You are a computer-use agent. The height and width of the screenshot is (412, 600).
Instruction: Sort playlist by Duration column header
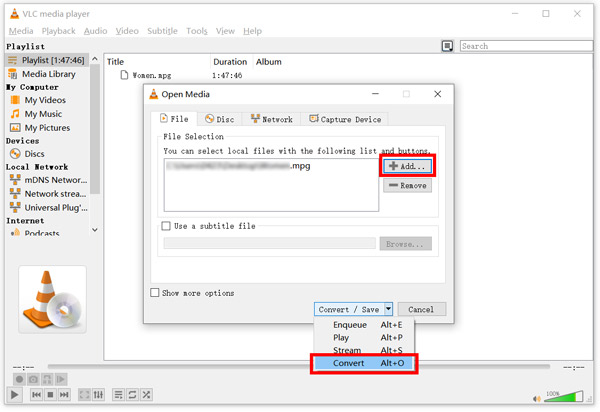(230, 62)
